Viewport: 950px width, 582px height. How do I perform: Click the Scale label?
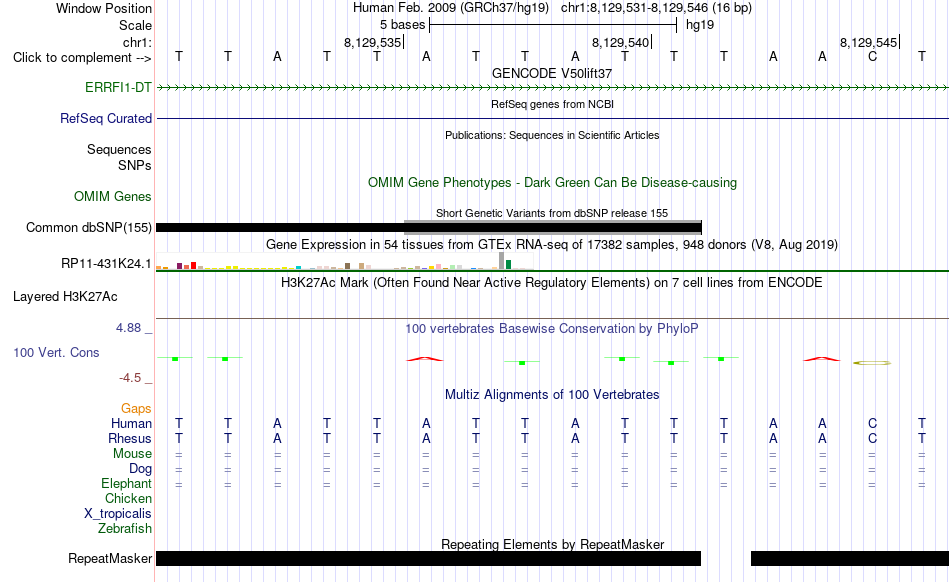point(135,25)
